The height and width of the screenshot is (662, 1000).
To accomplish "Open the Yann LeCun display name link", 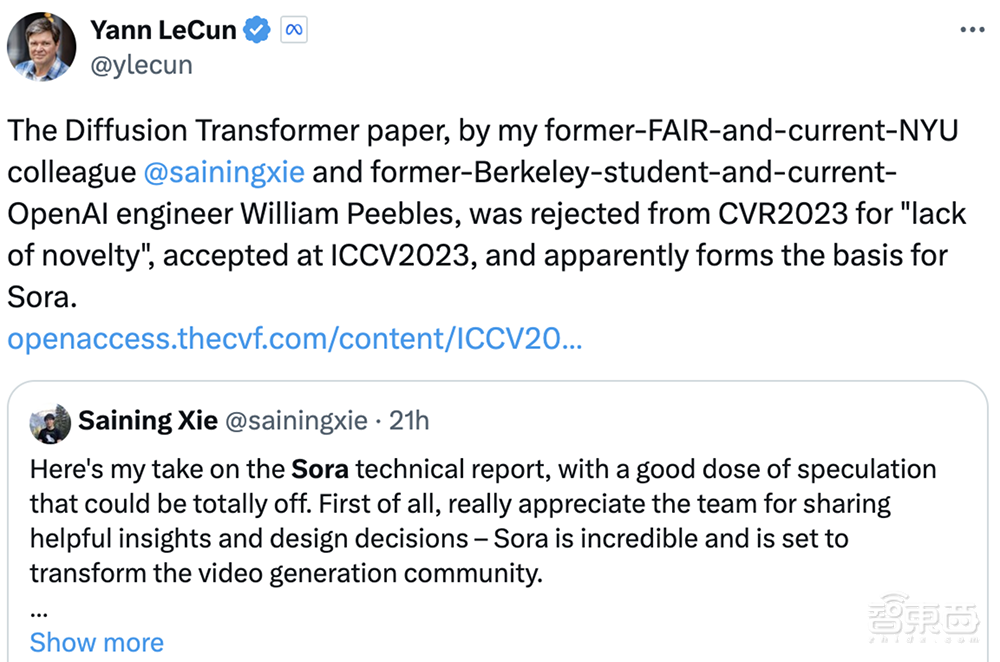I will point(163,30).
